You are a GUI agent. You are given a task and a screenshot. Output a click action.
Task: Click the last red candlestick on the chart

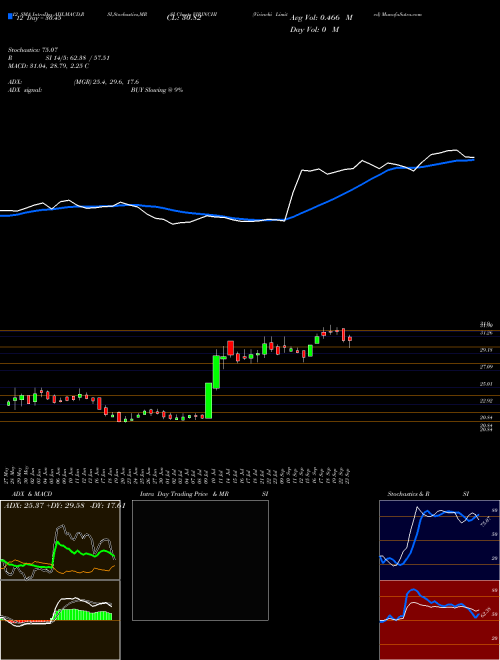coord(350,340)
